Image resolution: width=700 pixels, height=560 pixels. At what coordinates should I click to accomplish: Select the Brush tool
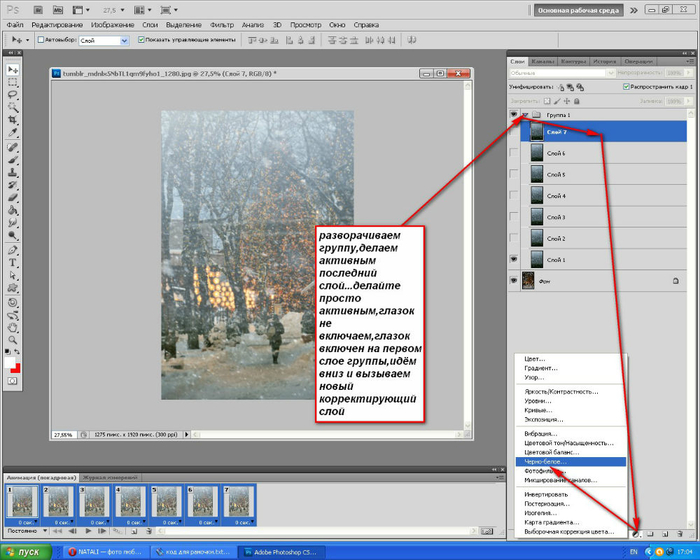12,160
